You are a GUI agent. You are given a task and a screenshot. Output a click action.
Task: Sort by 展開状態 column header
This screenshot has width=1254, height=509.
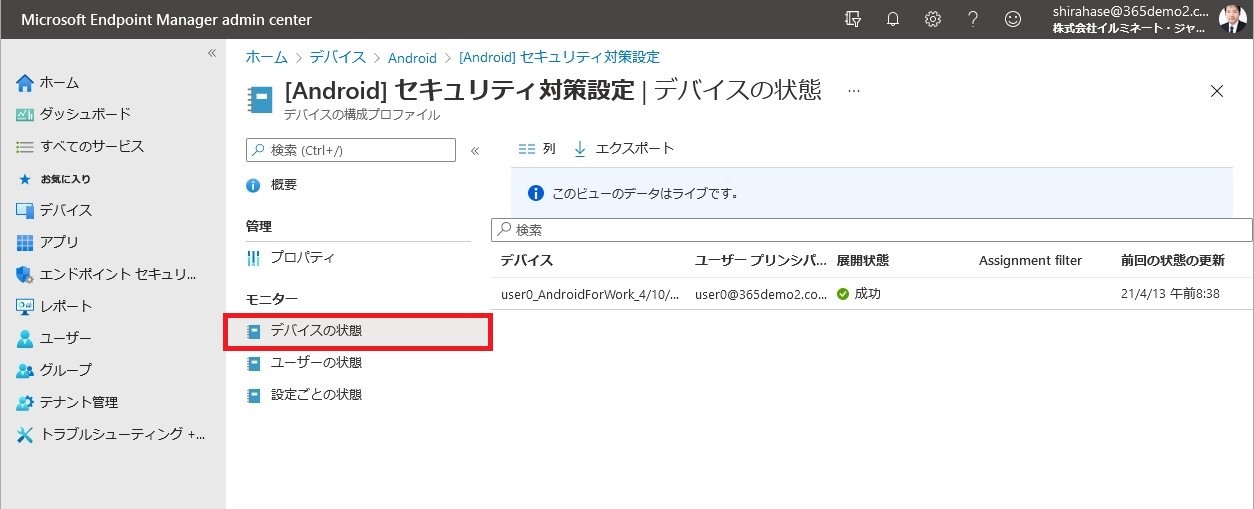pos(863,260)
